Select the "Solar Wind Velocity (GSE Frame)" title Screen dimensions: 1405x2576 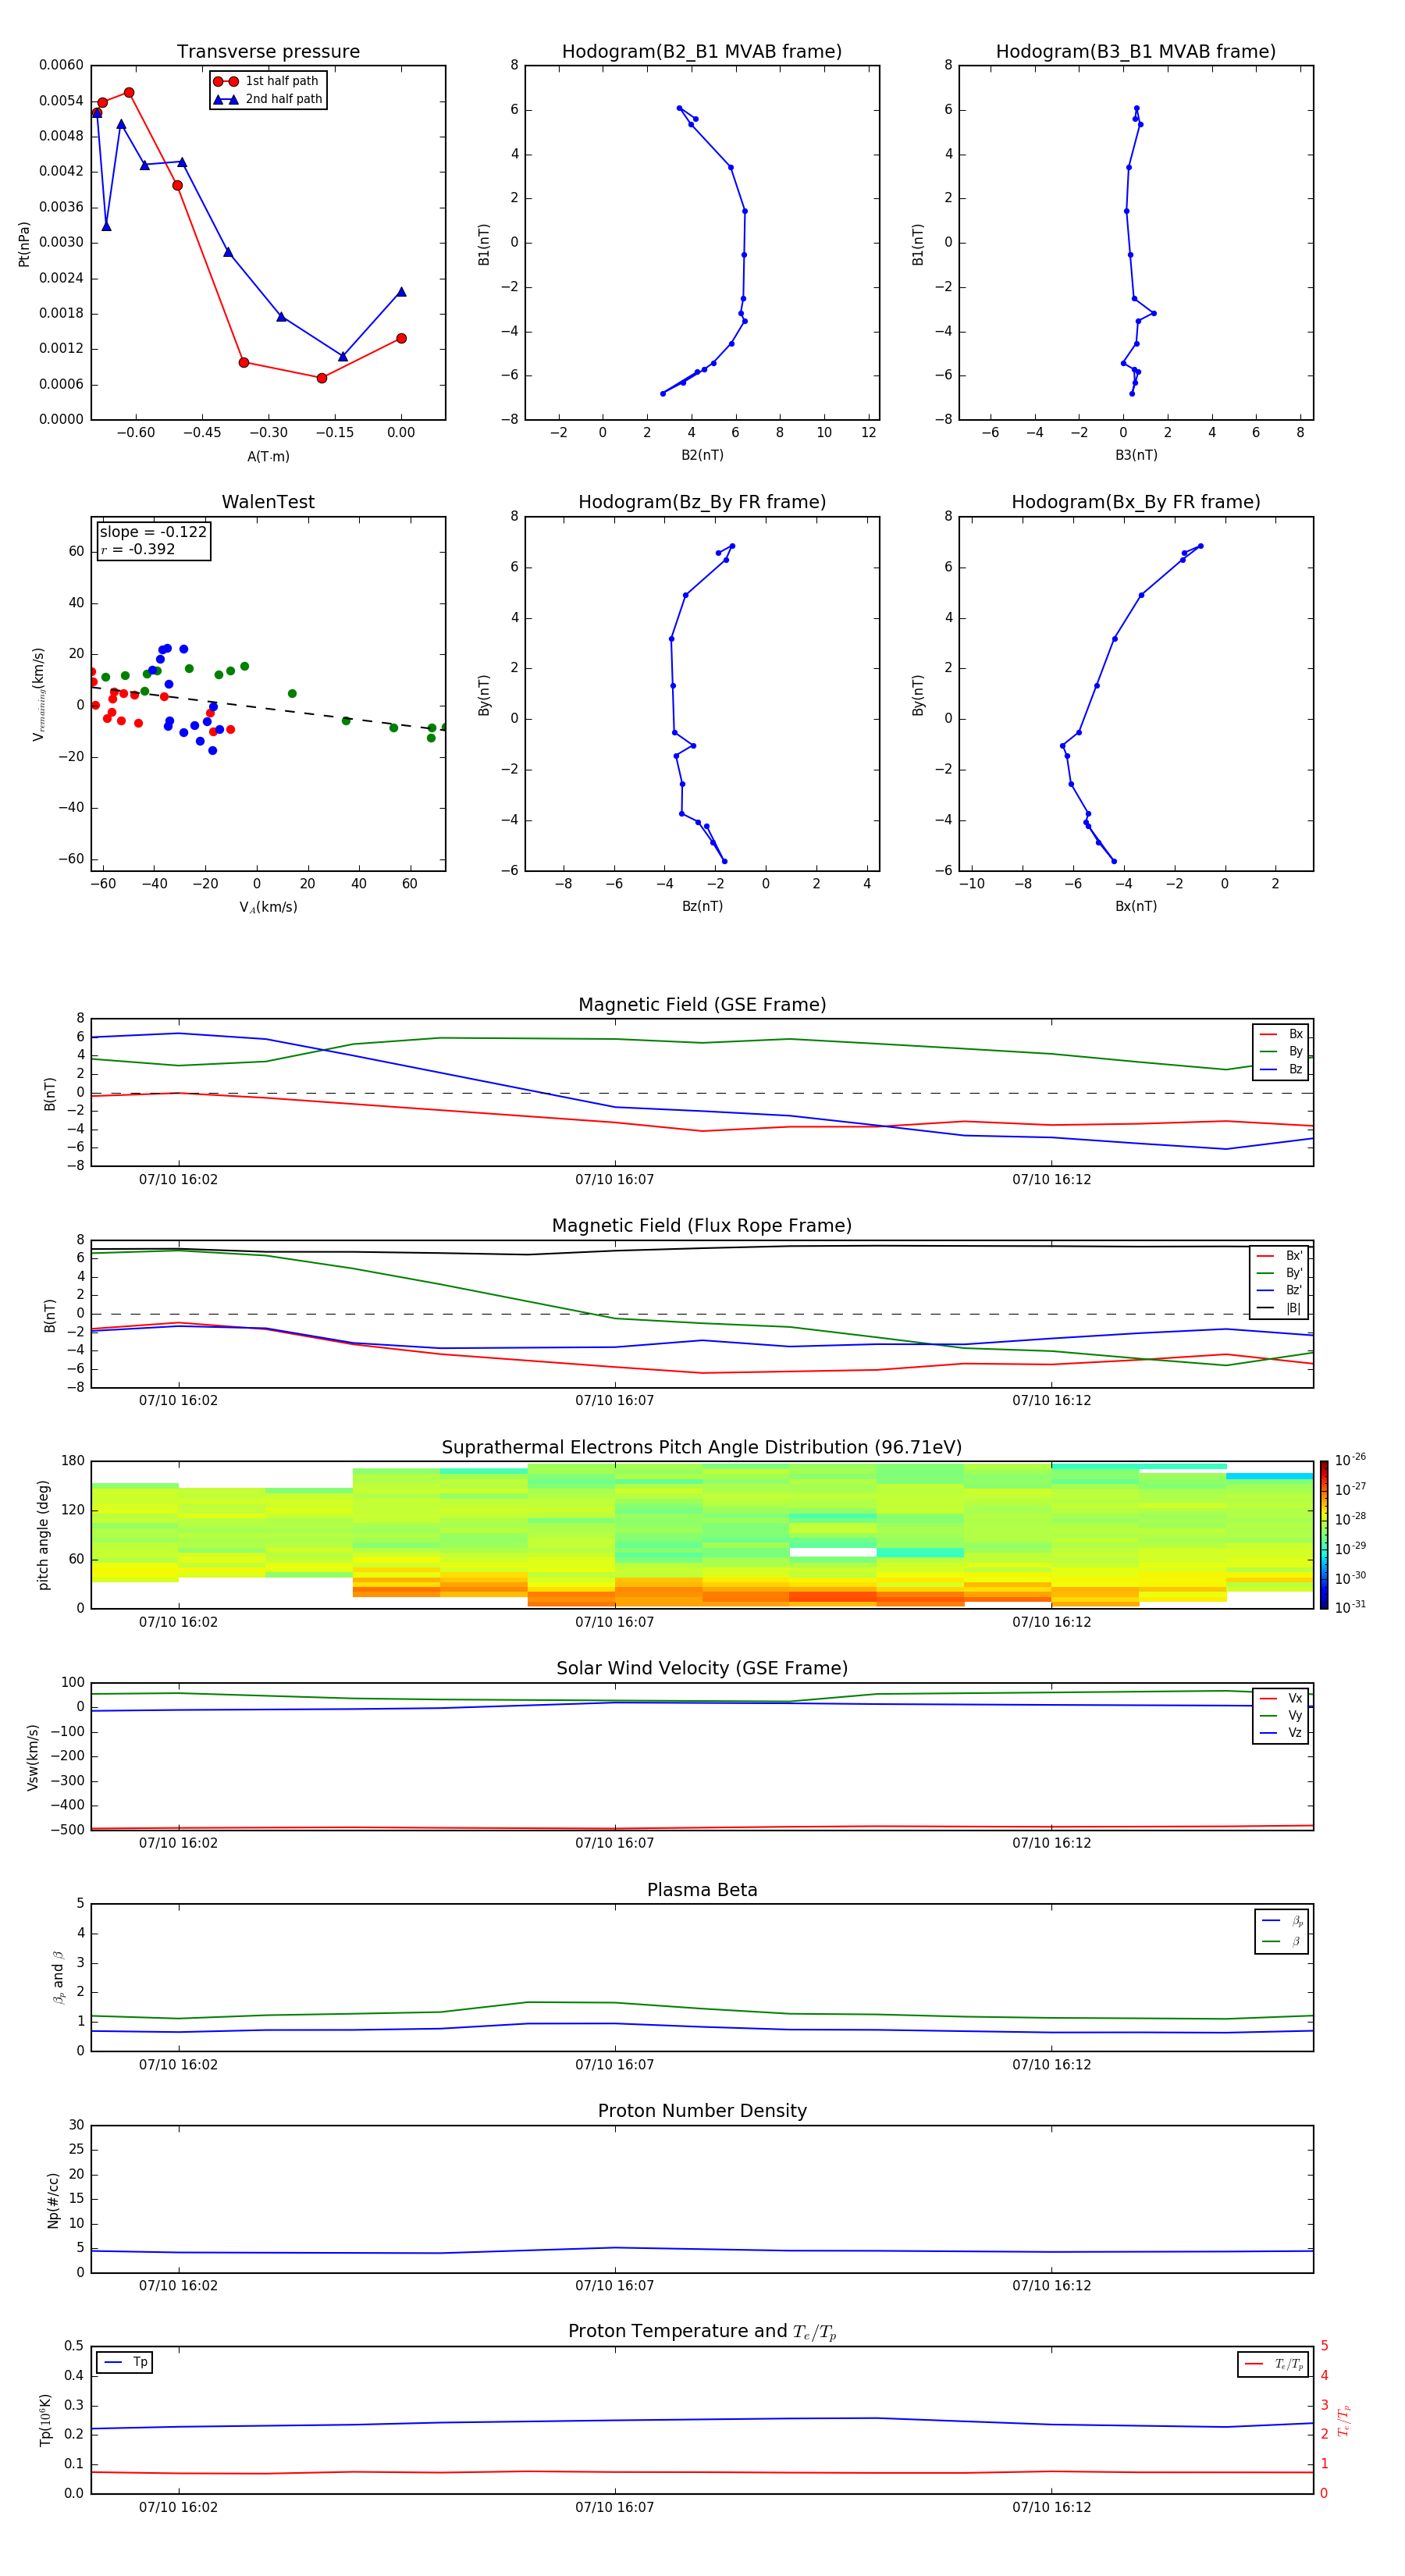click(702, 1669)
